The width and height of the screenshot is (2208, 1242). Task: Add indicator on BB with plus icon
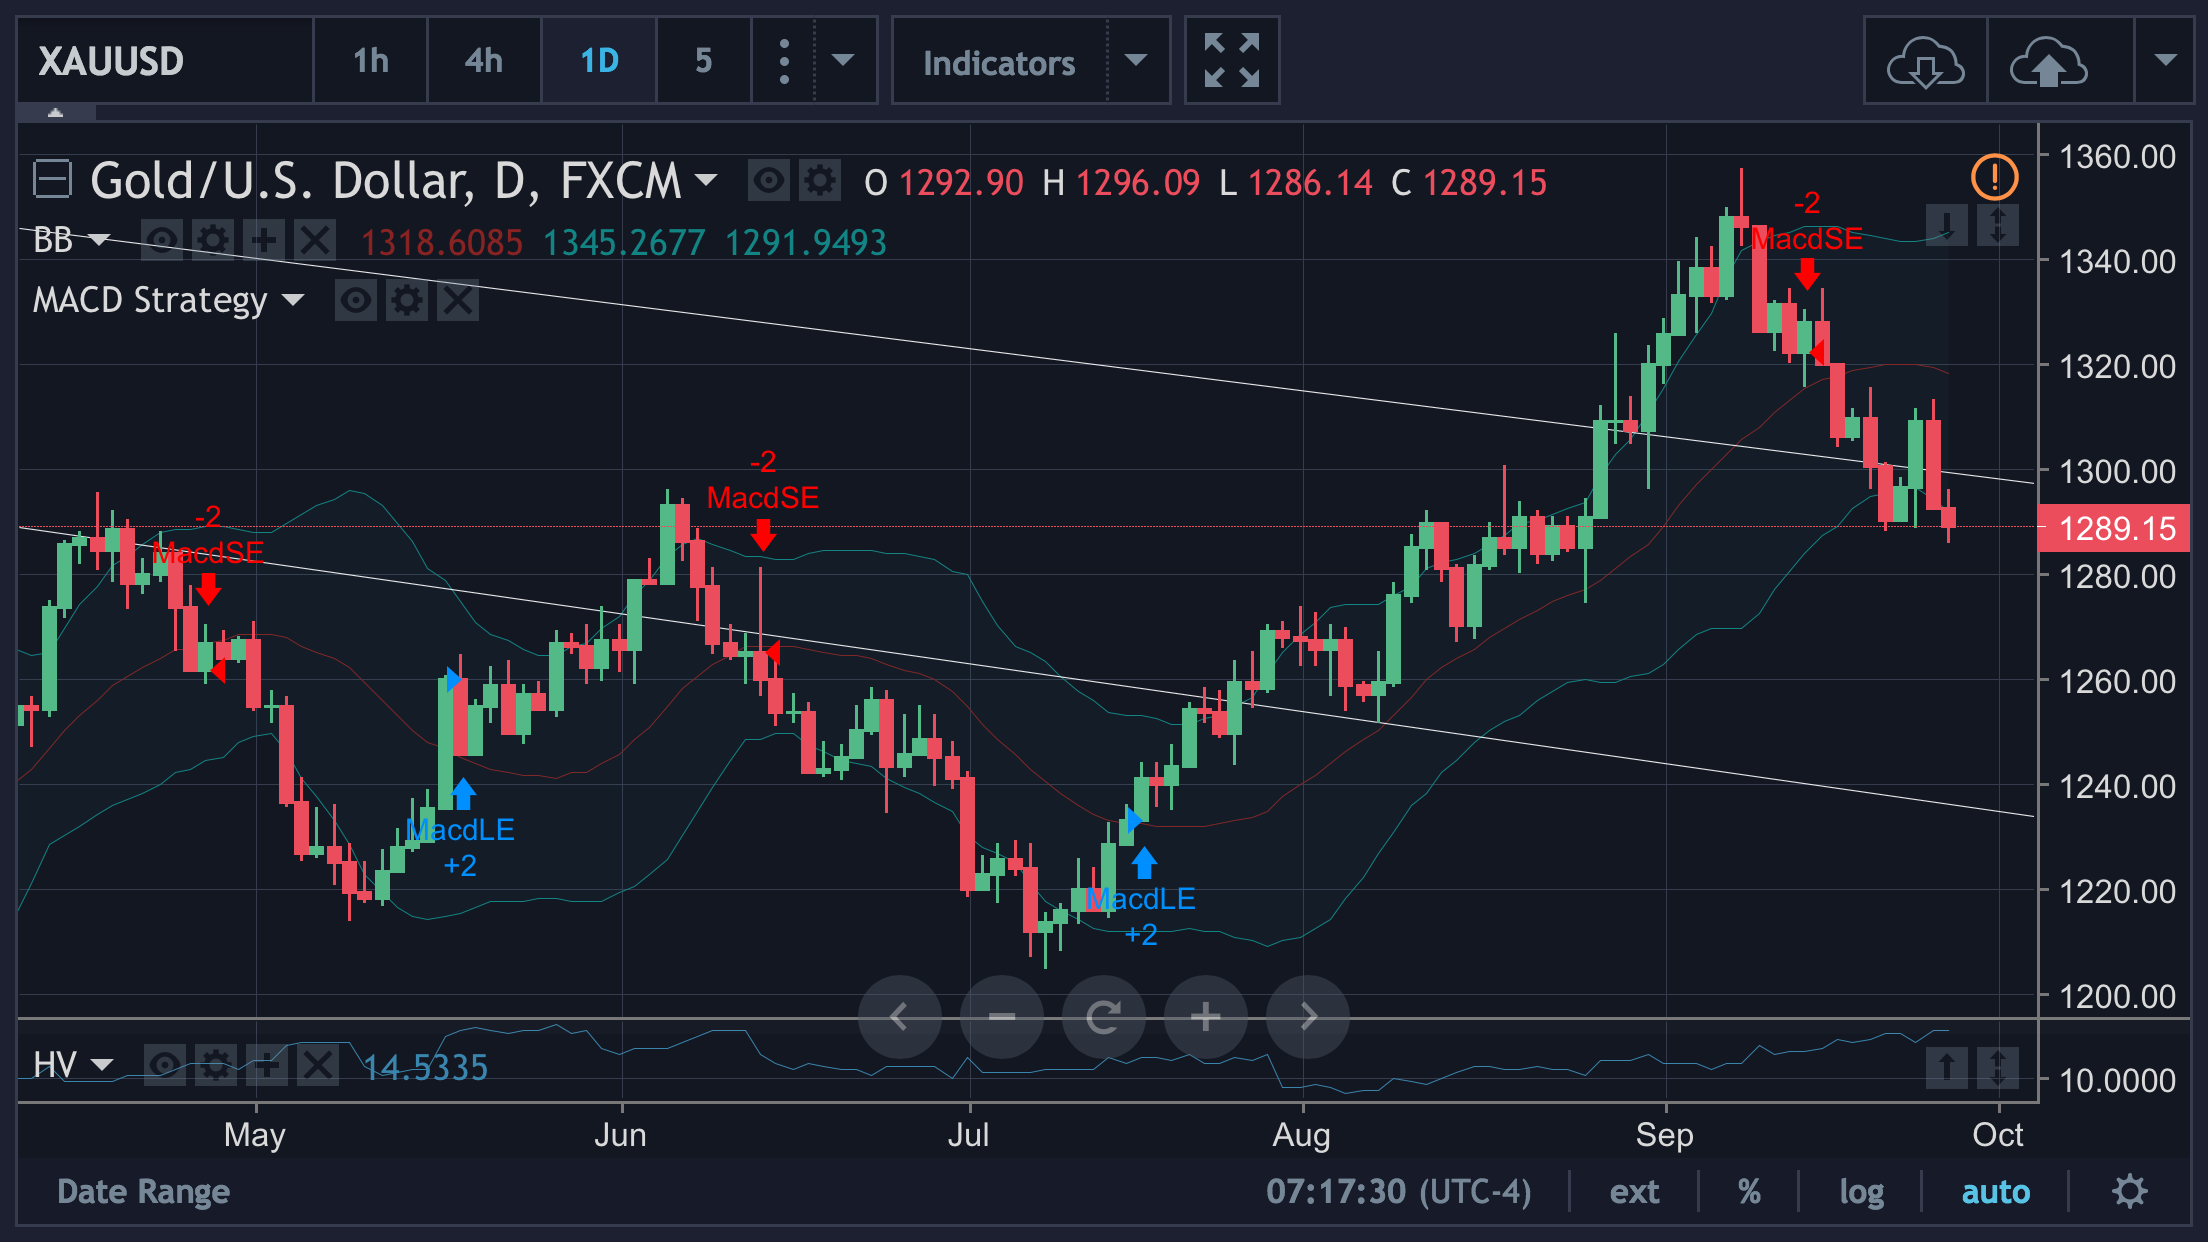(264, 240)
